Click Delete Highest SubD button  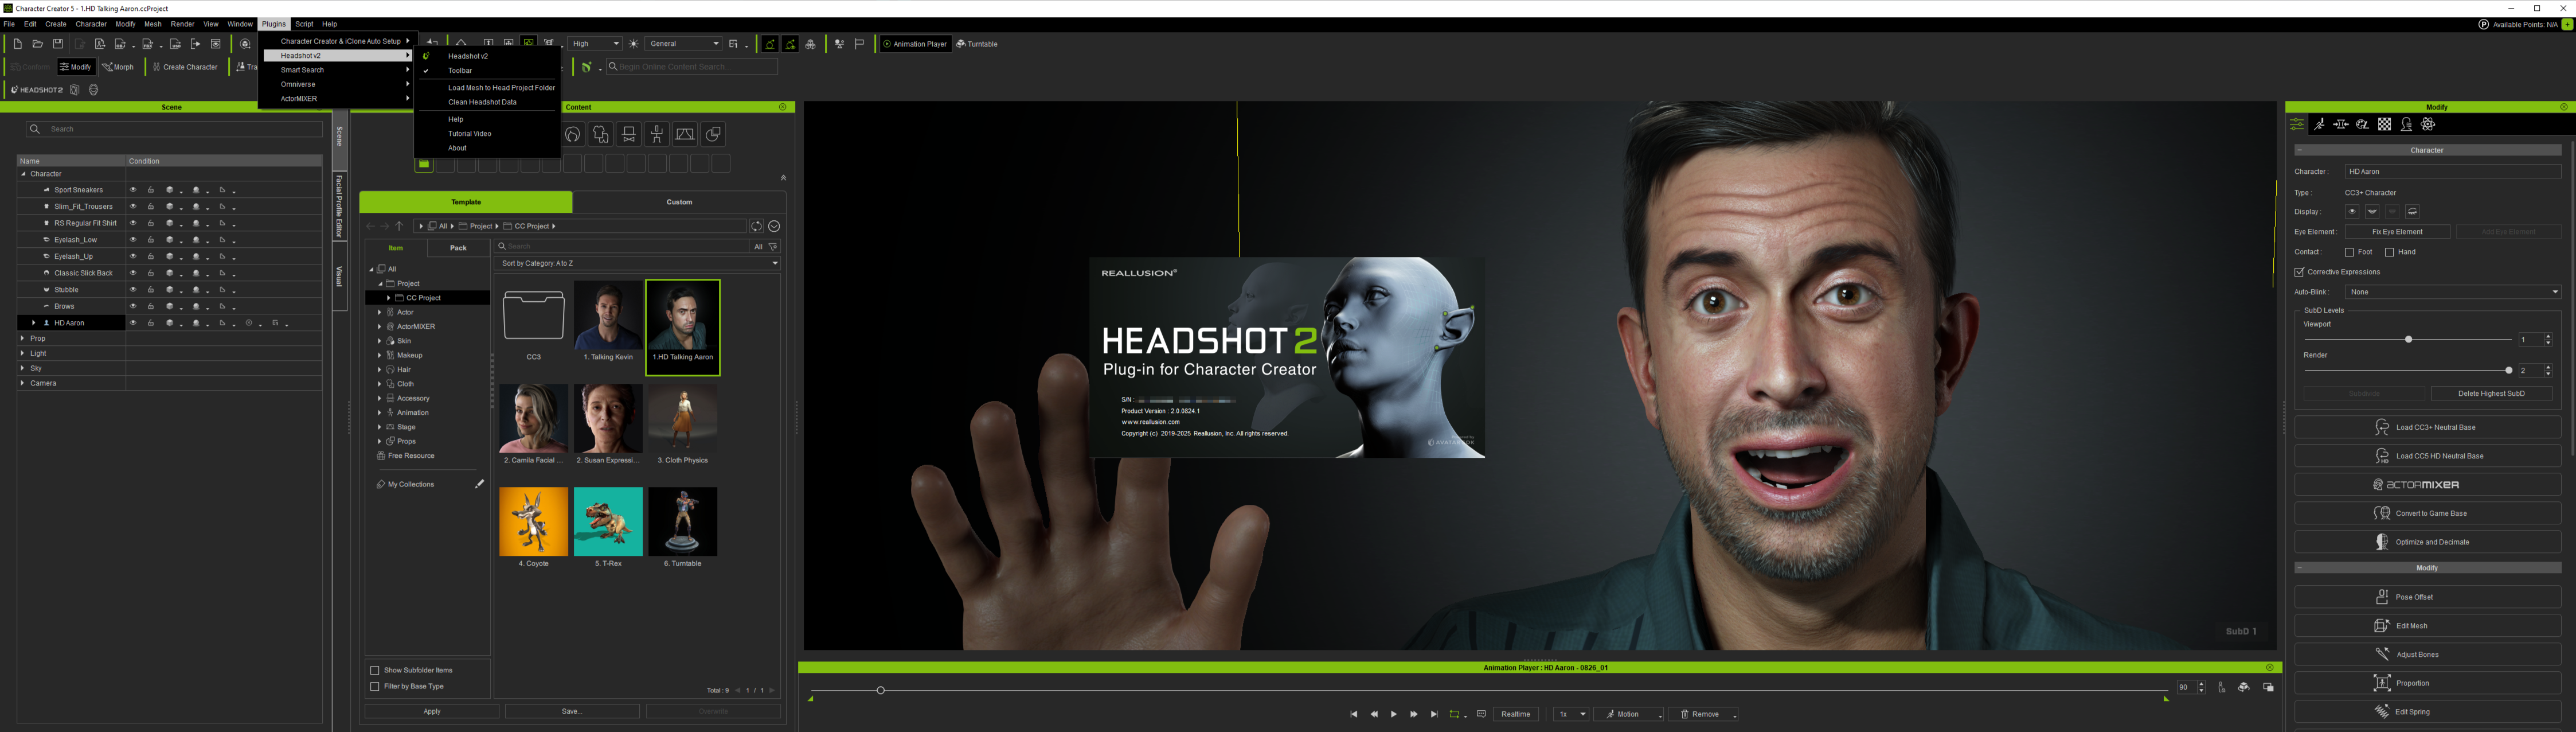[x=2491, y=394]
